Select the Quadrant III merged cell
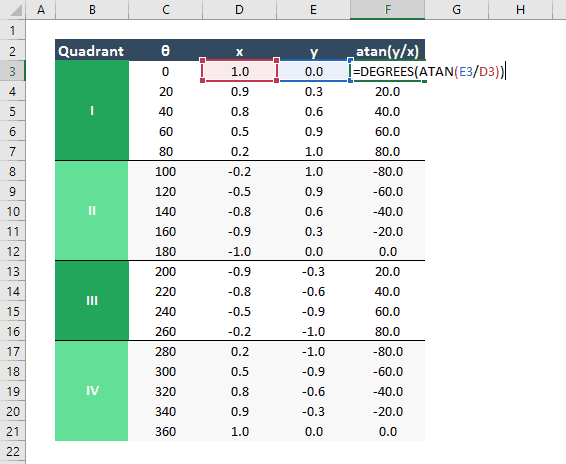This screenshot has height=464, width=566. click(x=92, y=300)
